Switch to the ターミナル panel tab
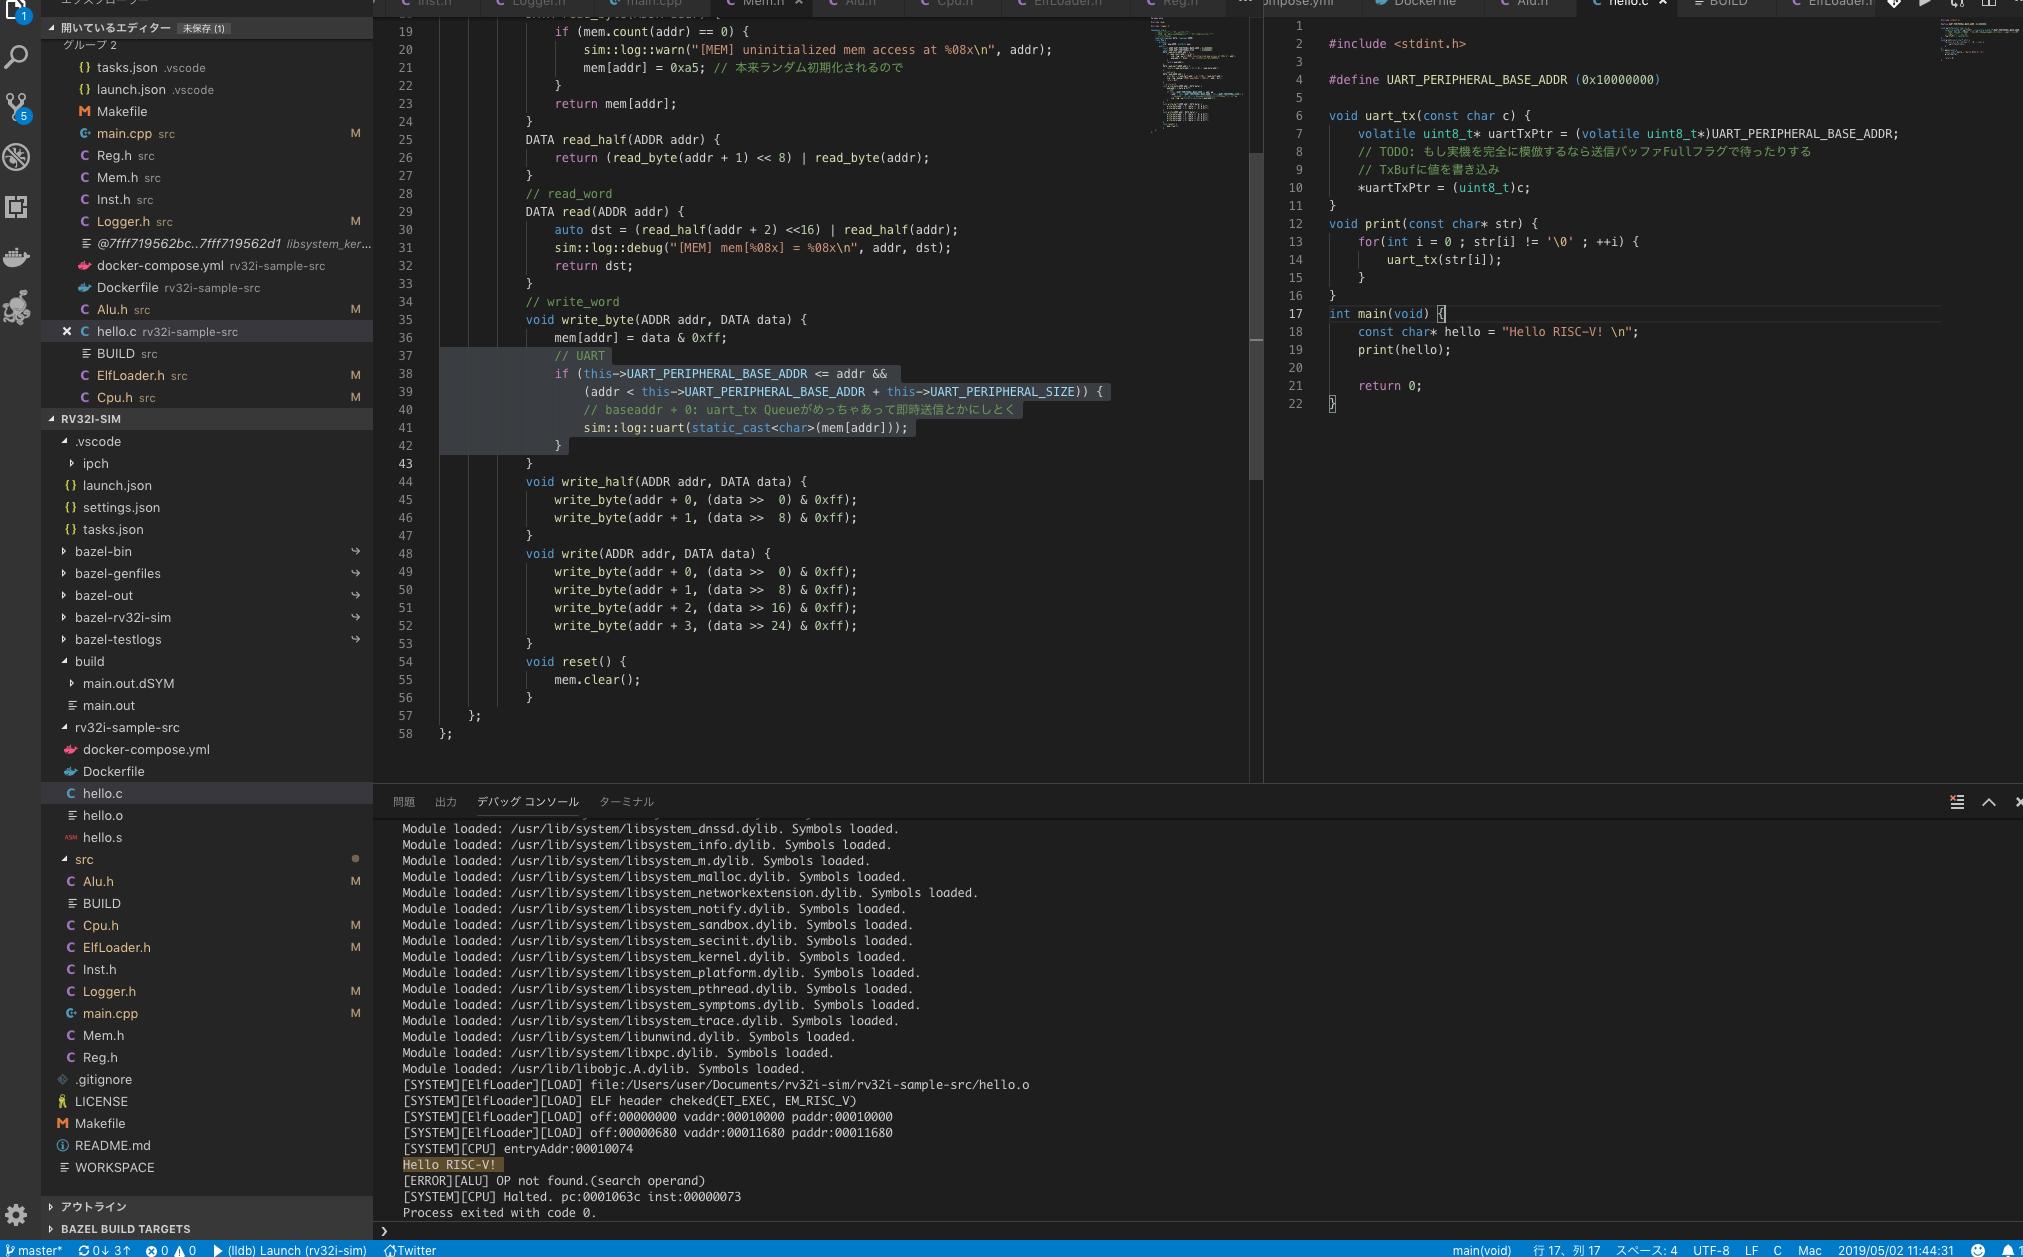 (x=626, y=802)
